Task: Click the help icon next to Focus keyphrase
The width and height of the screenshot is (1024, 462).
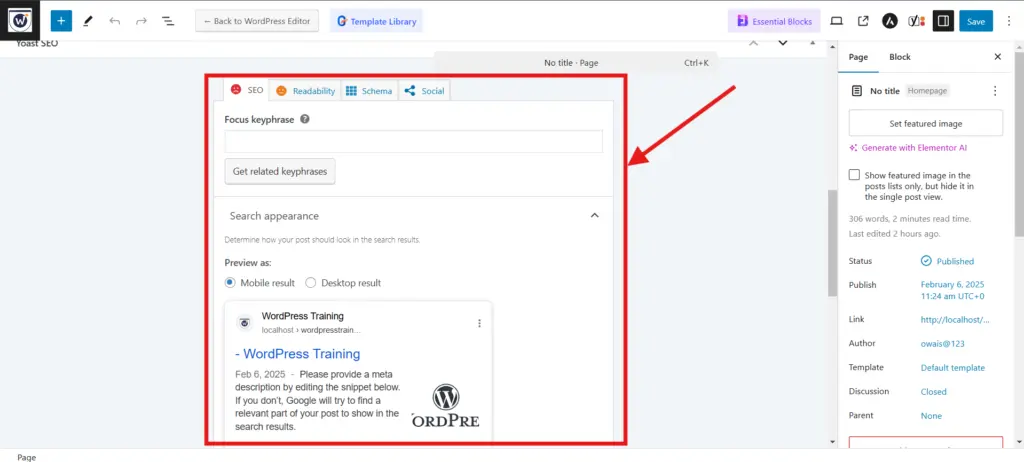Action: pyautogui.click(x=304, y=120)
